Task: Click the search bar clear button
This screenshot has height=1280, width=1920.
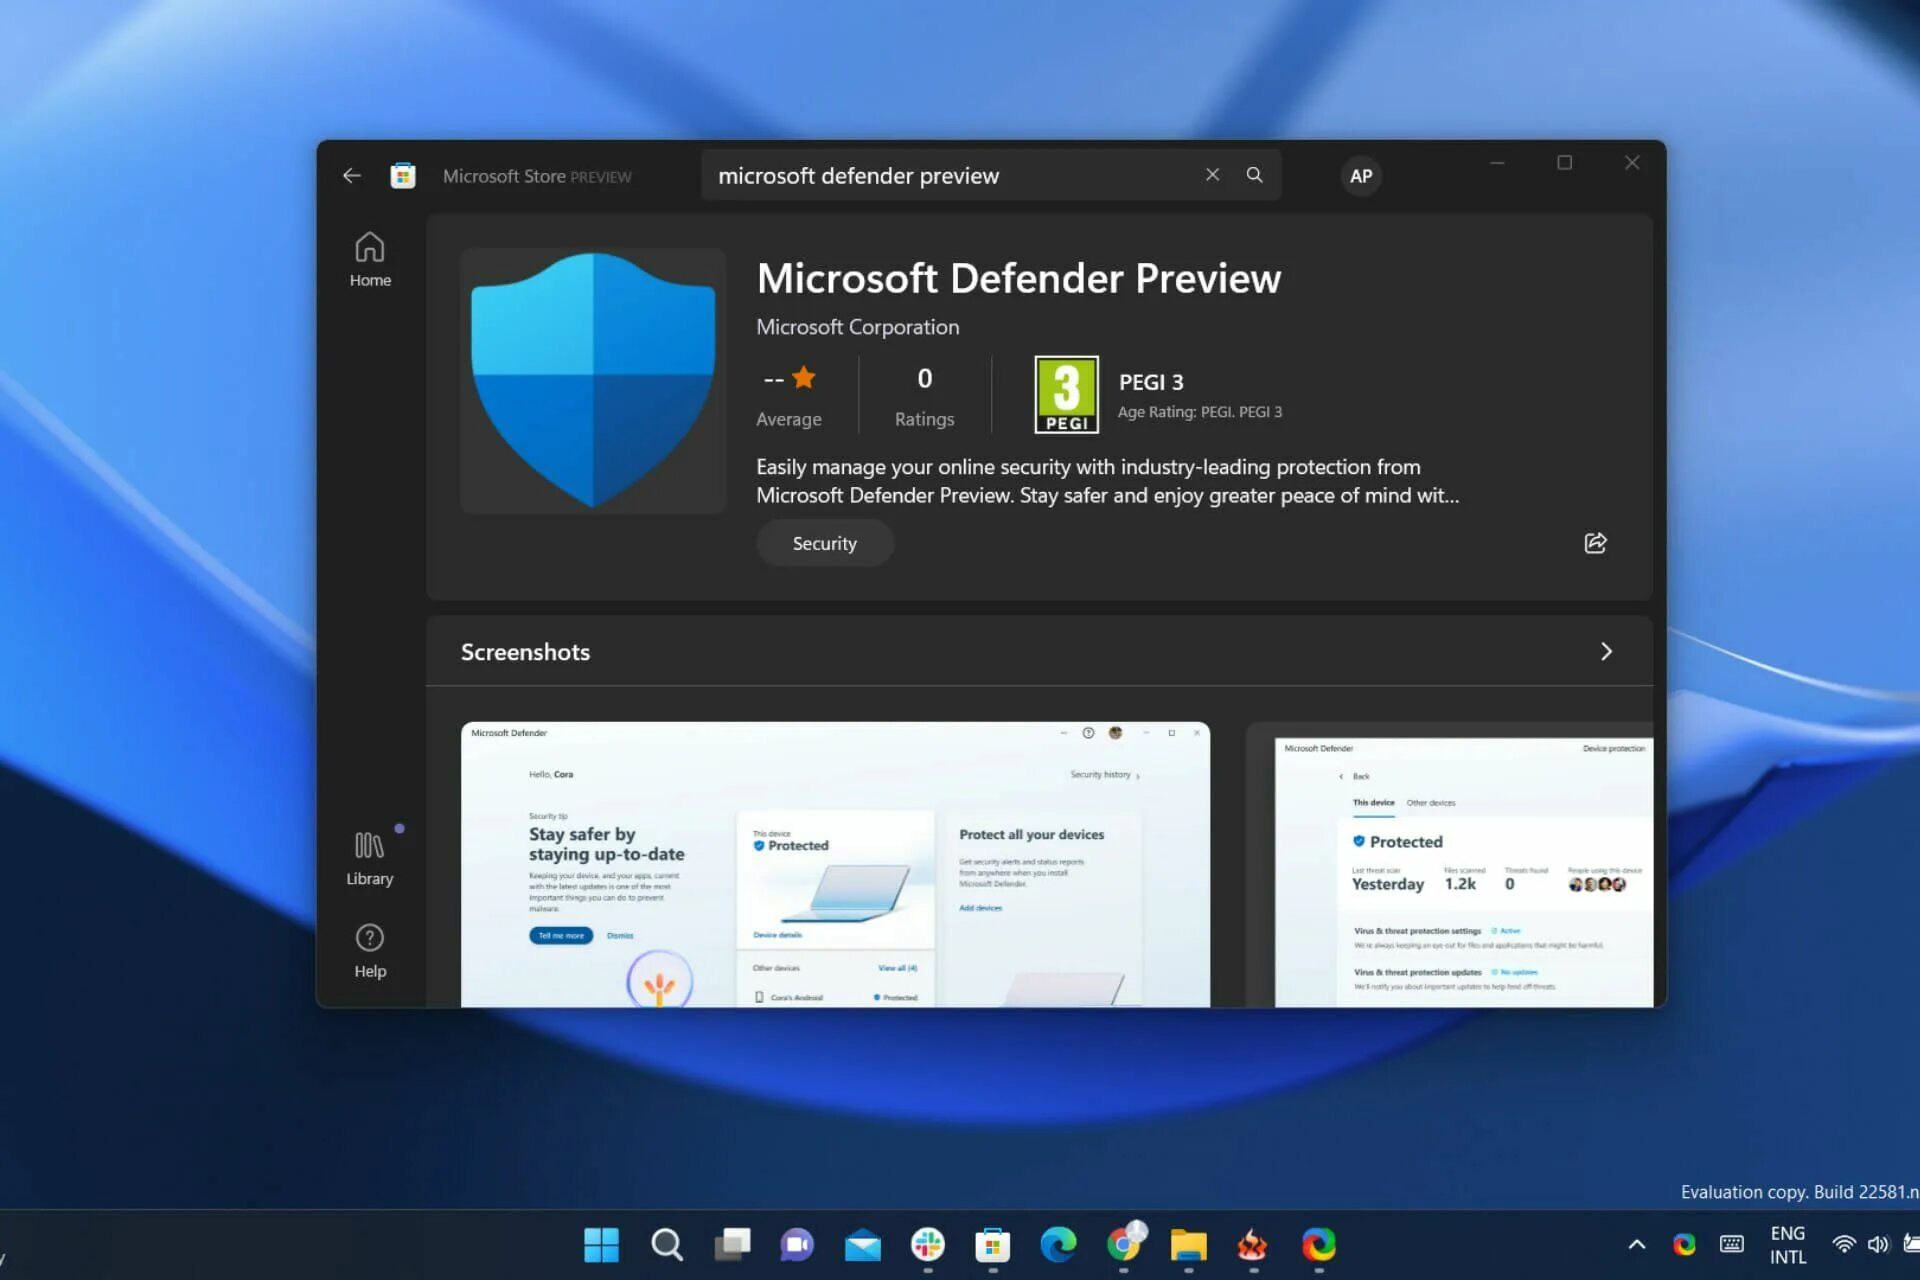Action: pyautogui.click(x=1211, y=174)
